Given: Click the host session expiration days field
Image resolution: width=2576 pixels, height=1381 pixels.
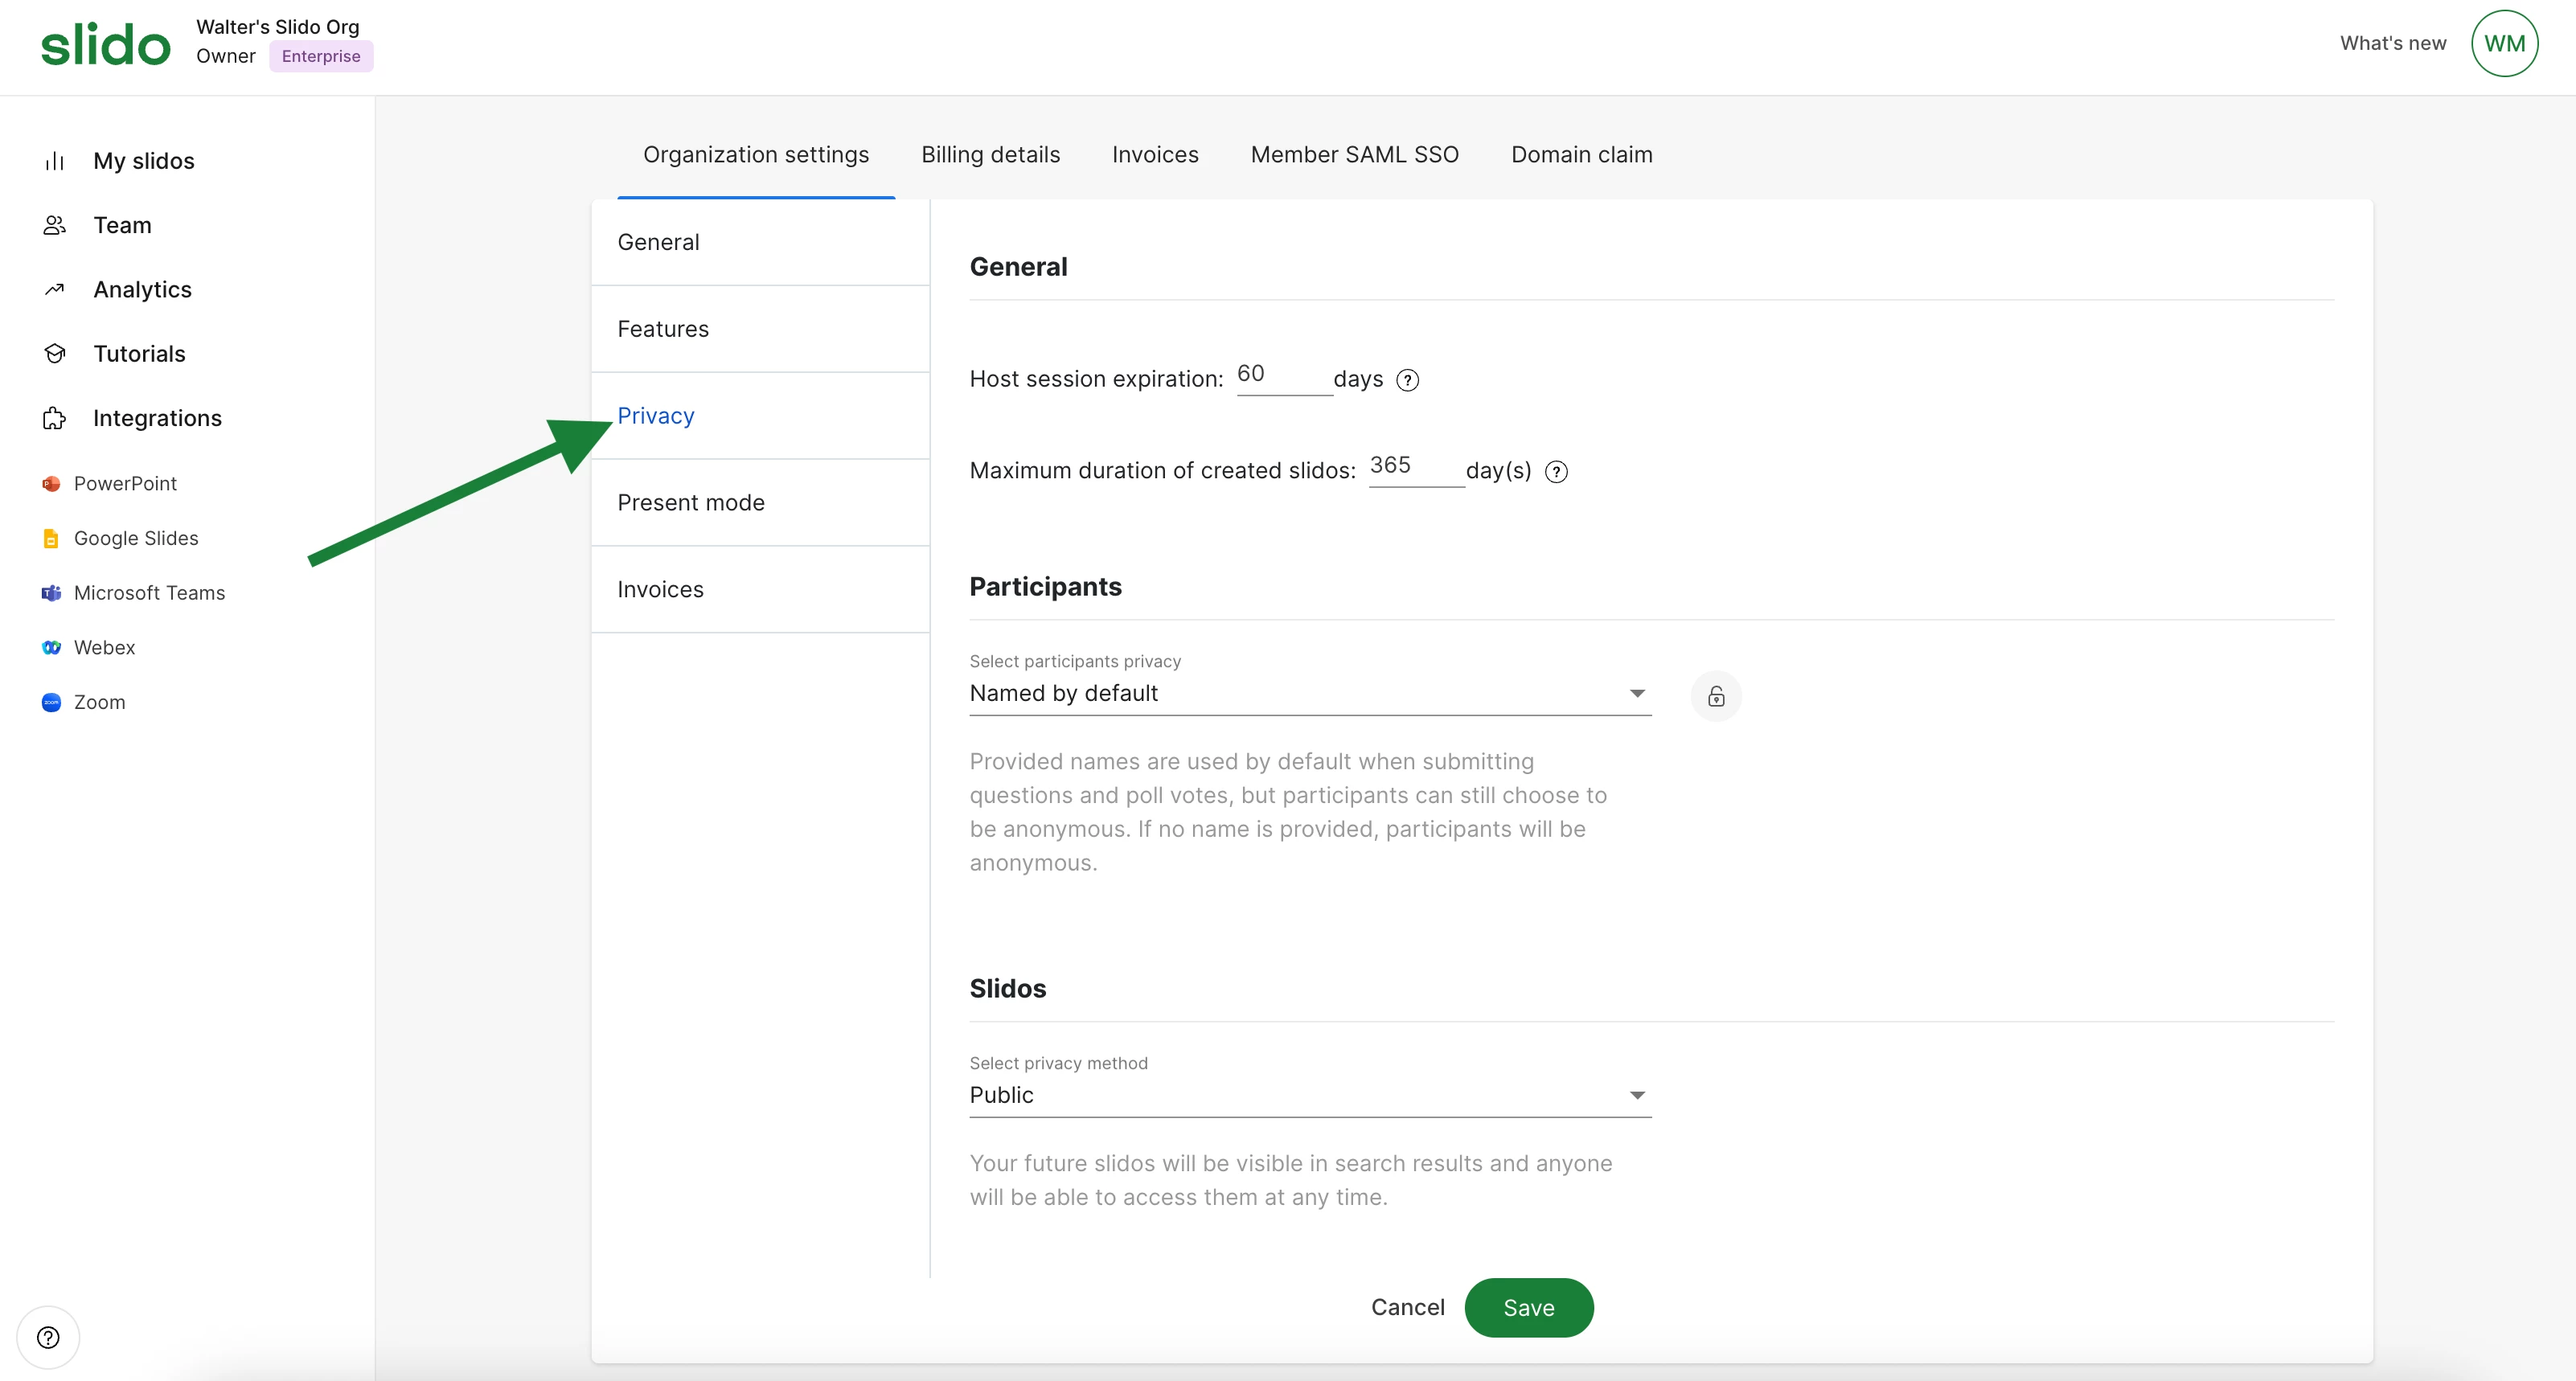Looking at the screenshot, I should pyautogui.click(x=1283, y=375).
